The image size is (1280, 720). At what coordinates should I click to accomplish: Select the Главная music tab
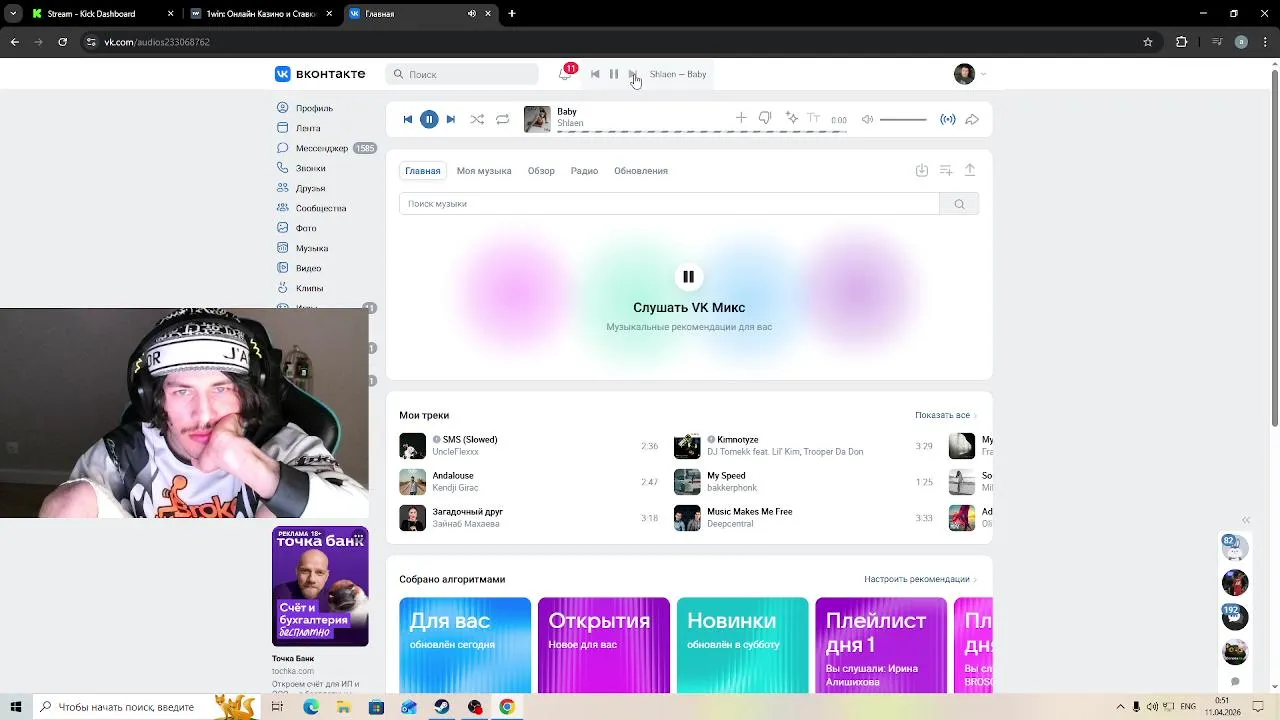(x=423, y=171)
